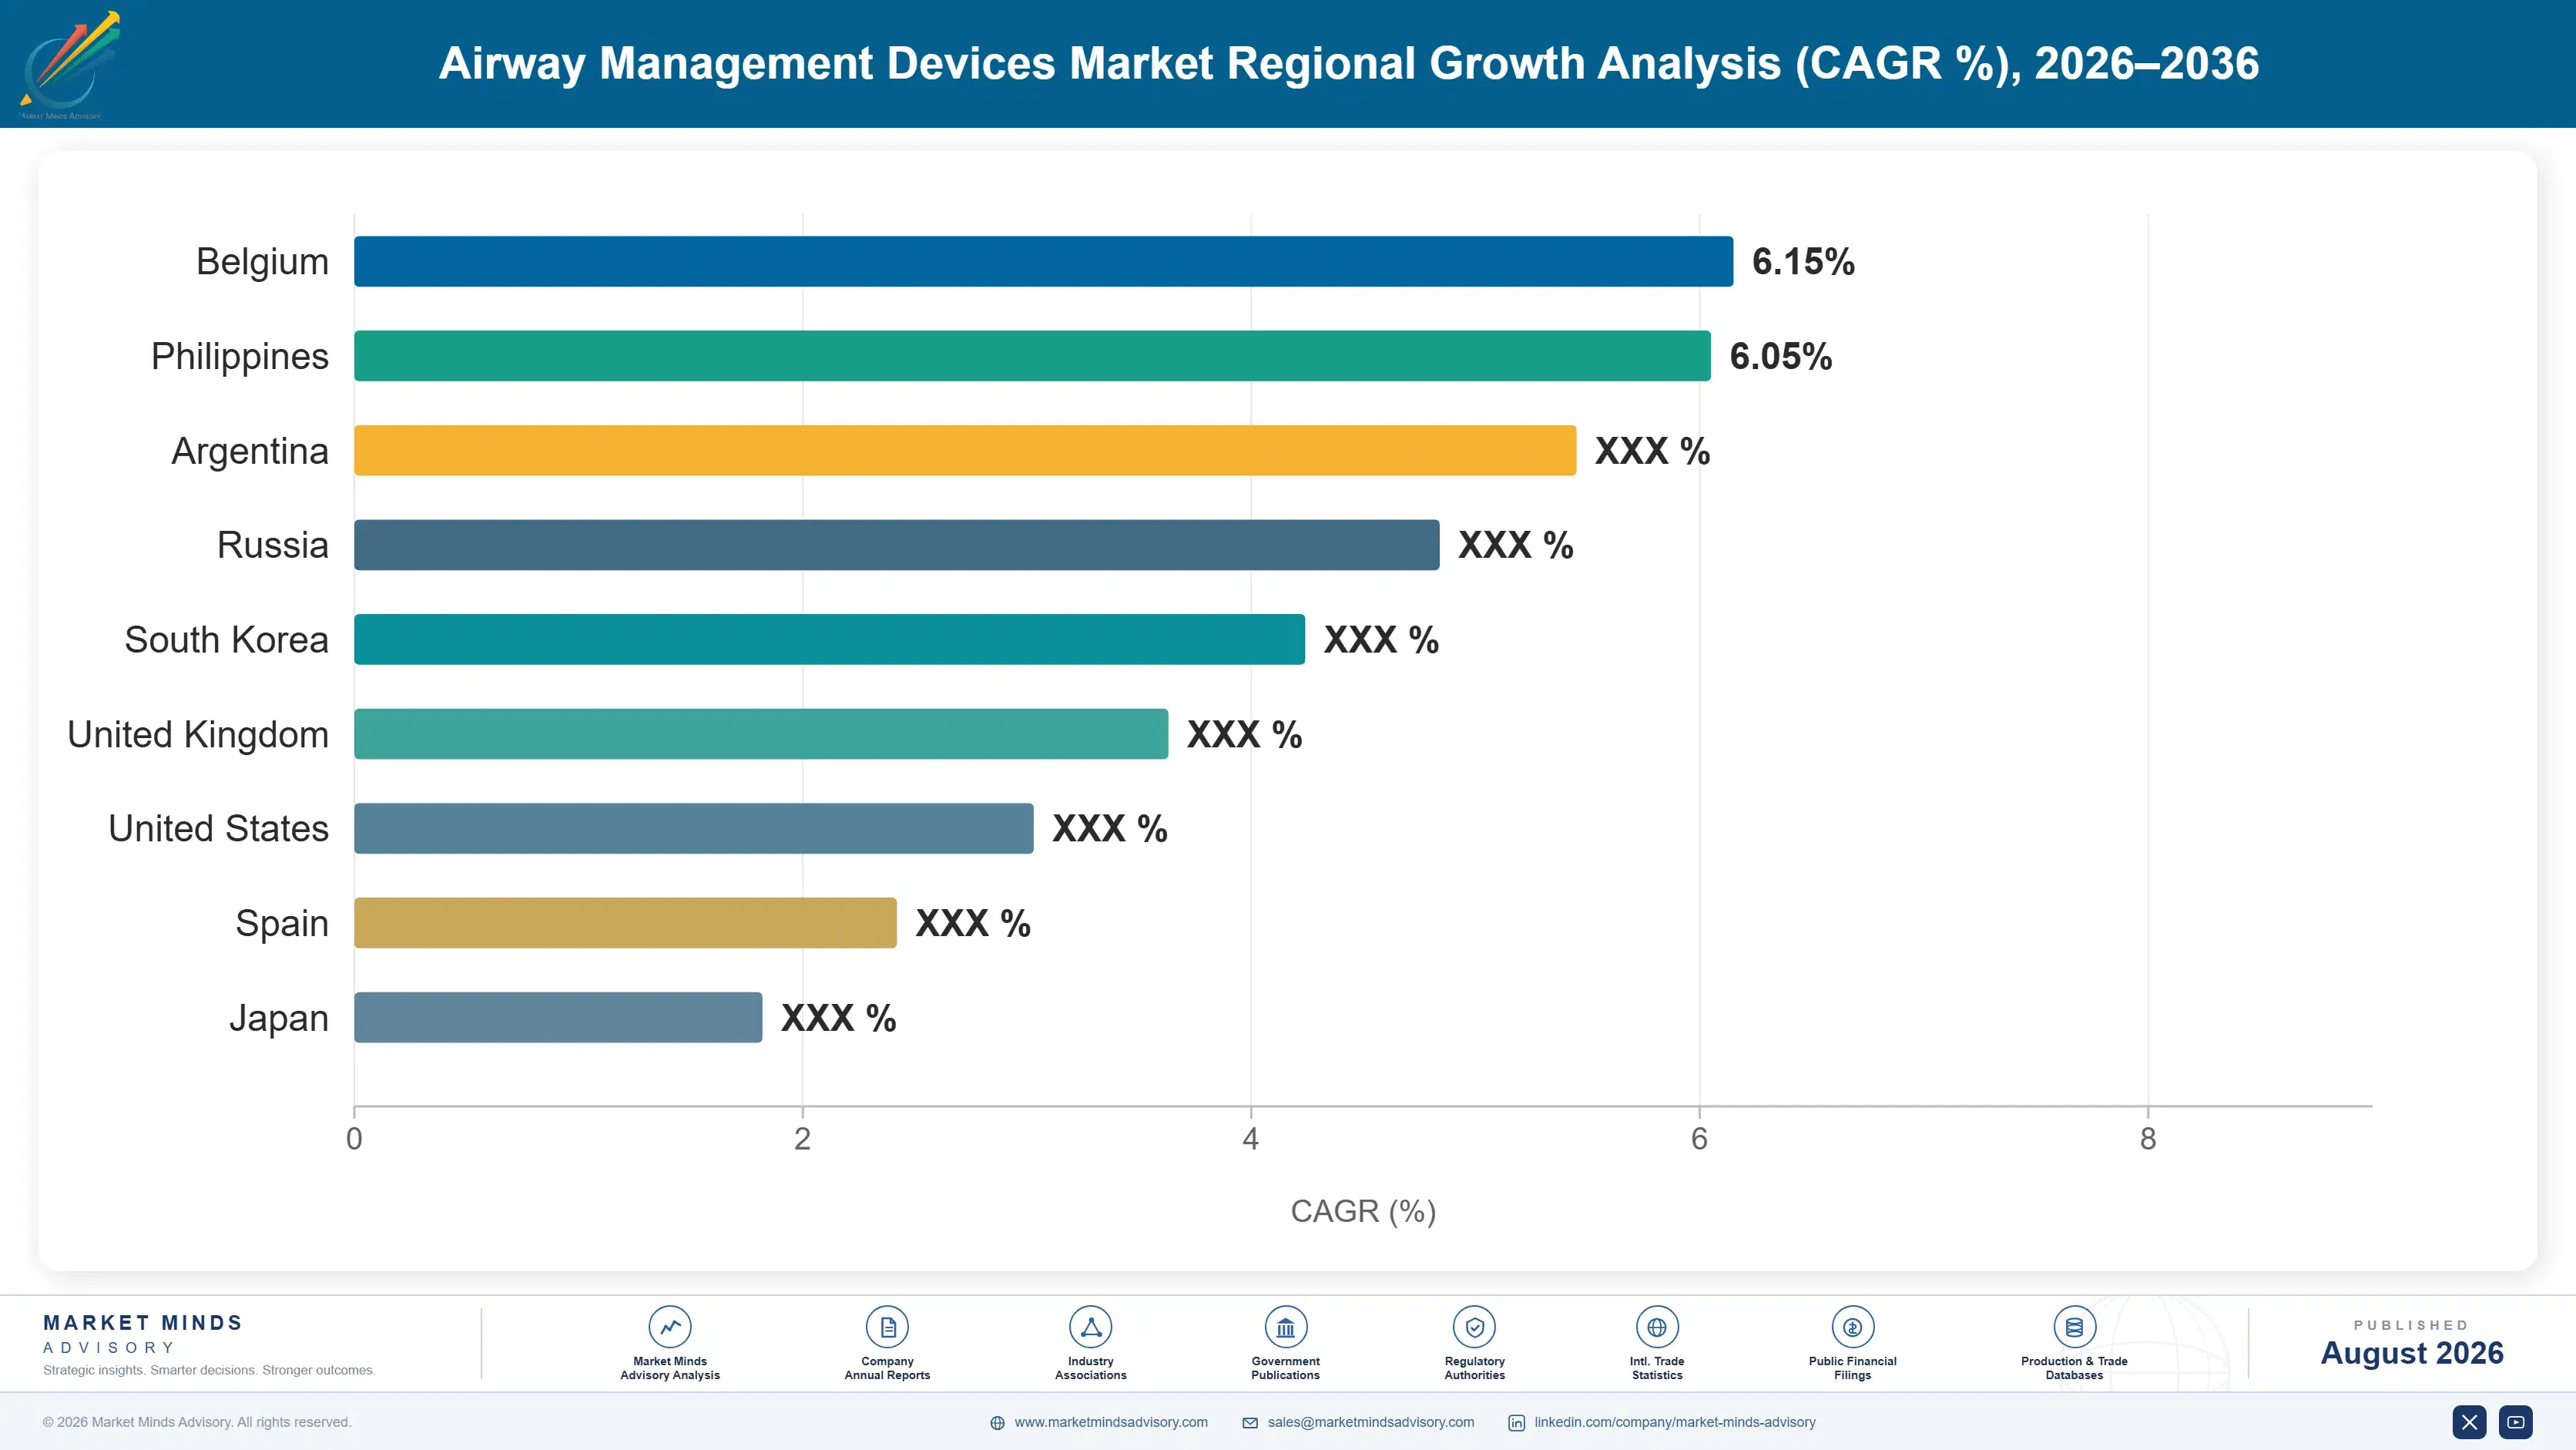
Task: Open the linkedin.com/company/market-minds-advisory link
Action: coord(1675,1422)
